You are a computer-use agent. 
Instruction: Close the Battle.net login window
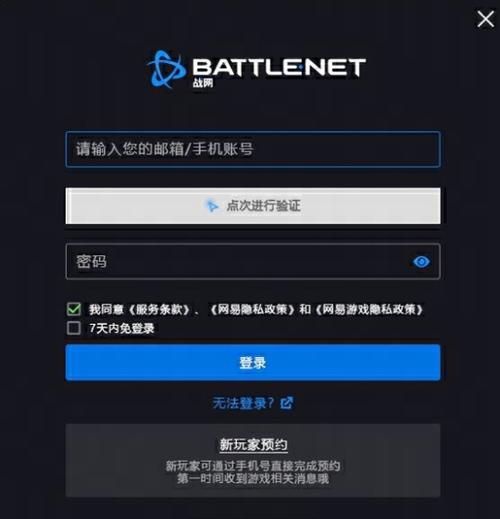tap(485, 19)
